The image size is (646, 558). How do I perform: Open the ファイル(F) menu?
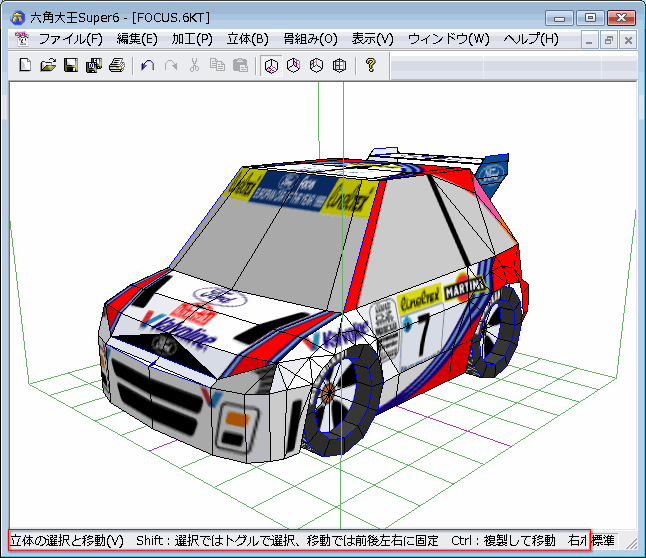(70, 39)
